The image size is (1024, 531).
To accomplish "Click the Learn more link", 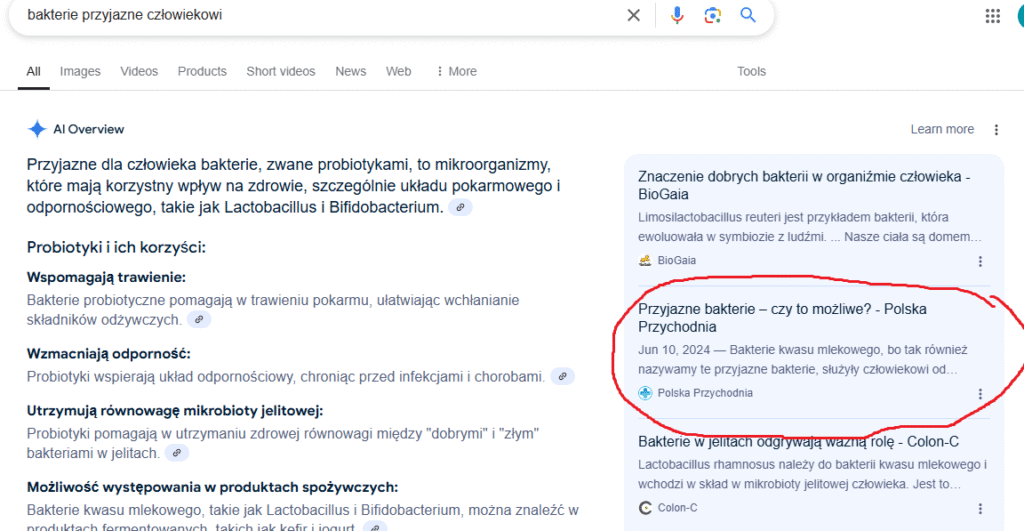I will coord(941,129).
